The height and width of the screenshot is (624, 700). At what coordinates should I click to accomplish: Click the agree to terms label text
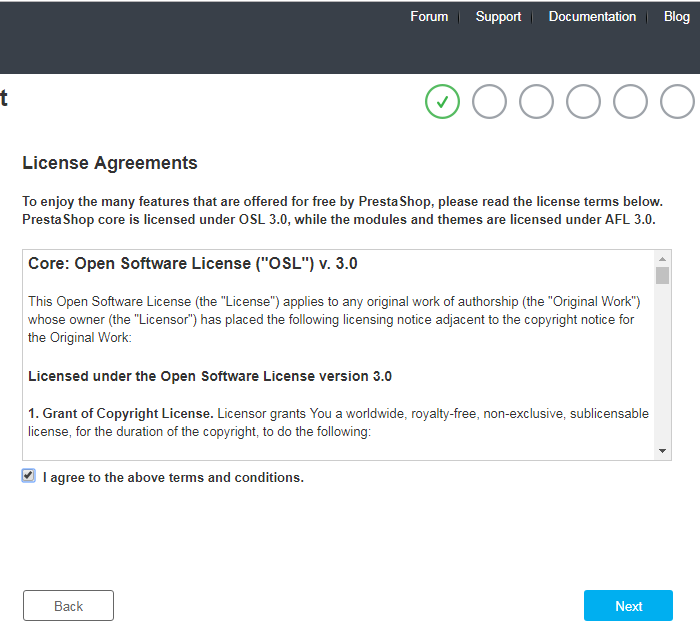coord(173,478)
